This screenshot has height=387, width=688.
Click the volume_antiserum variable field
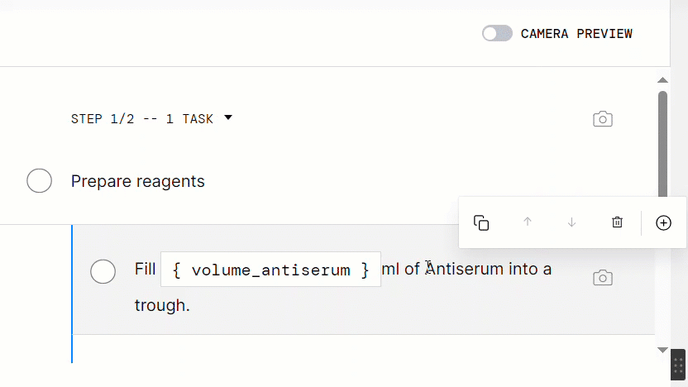coord(271,269)
